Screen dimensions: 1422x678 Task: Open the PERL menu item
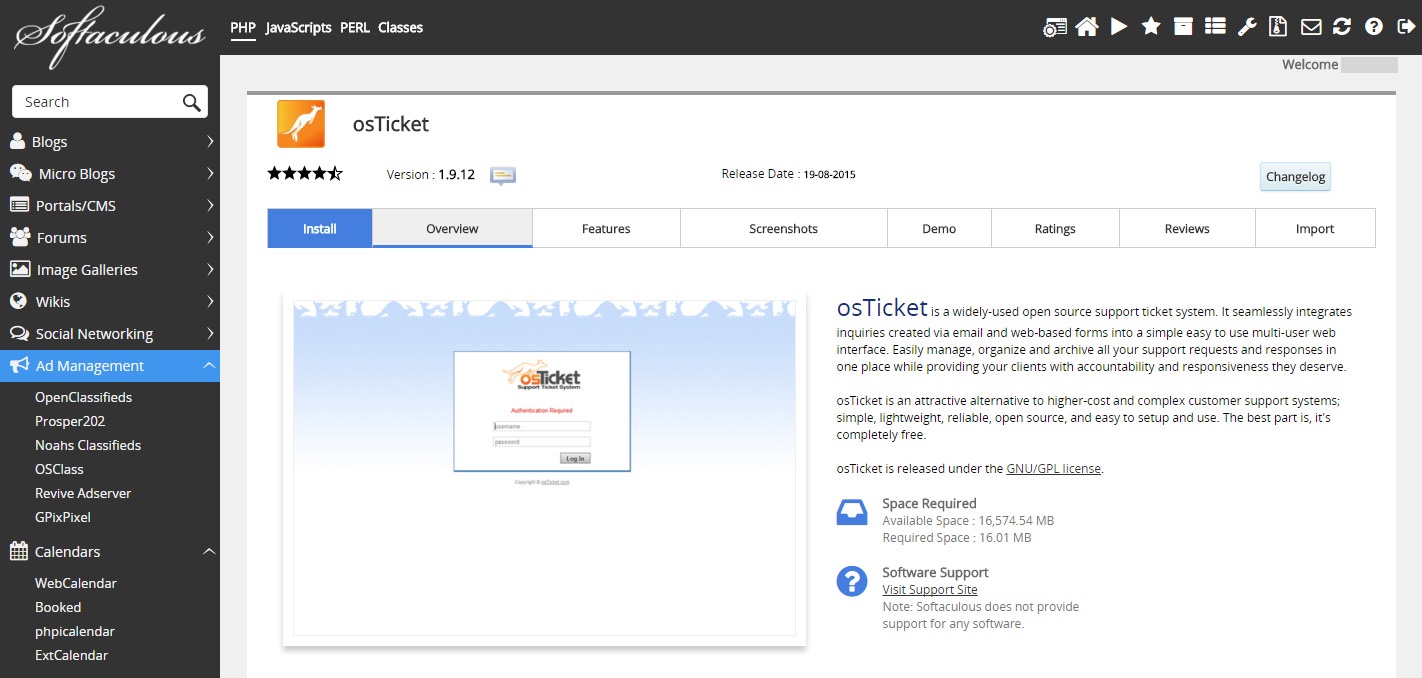click(x=354, y=28)
